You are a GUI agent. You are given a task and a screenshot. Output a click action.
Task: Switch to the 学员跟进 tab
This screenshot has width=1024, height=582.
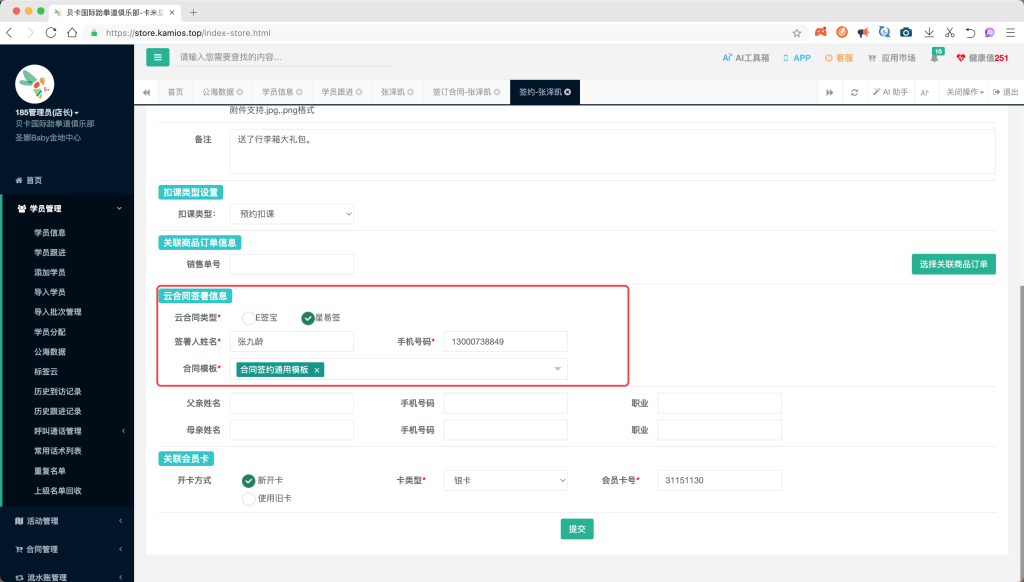click(x=337, y=92)
